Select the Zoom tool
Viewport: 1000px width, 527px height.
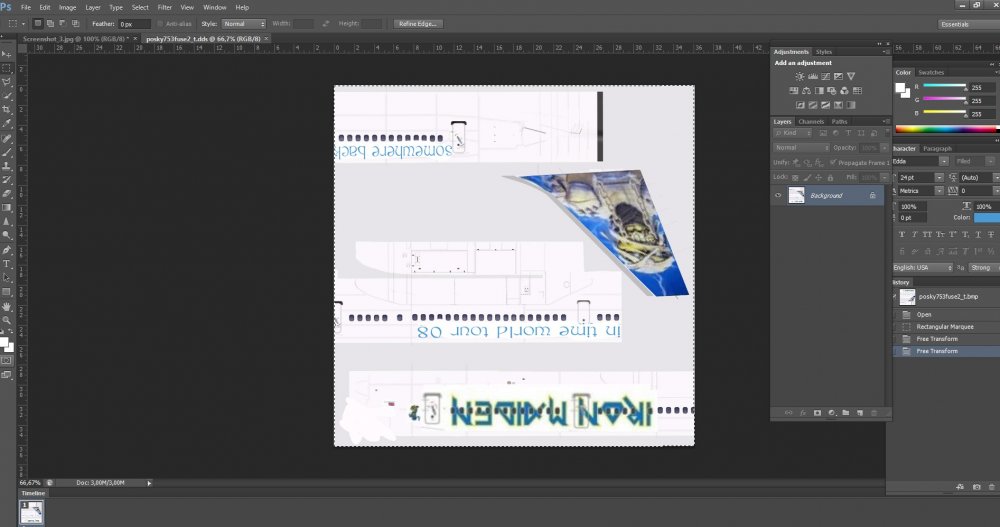(7, 320)
